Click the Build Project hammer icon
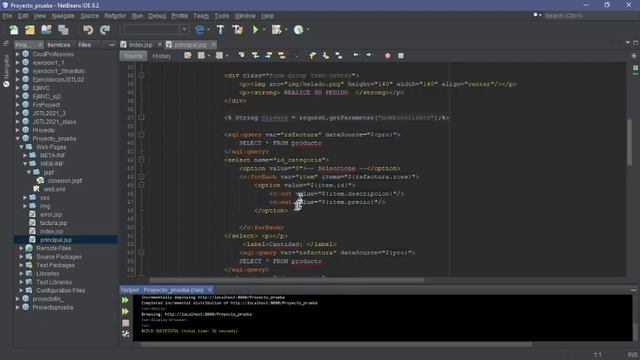This screenshot has height=360, width=640. (220, 29)
